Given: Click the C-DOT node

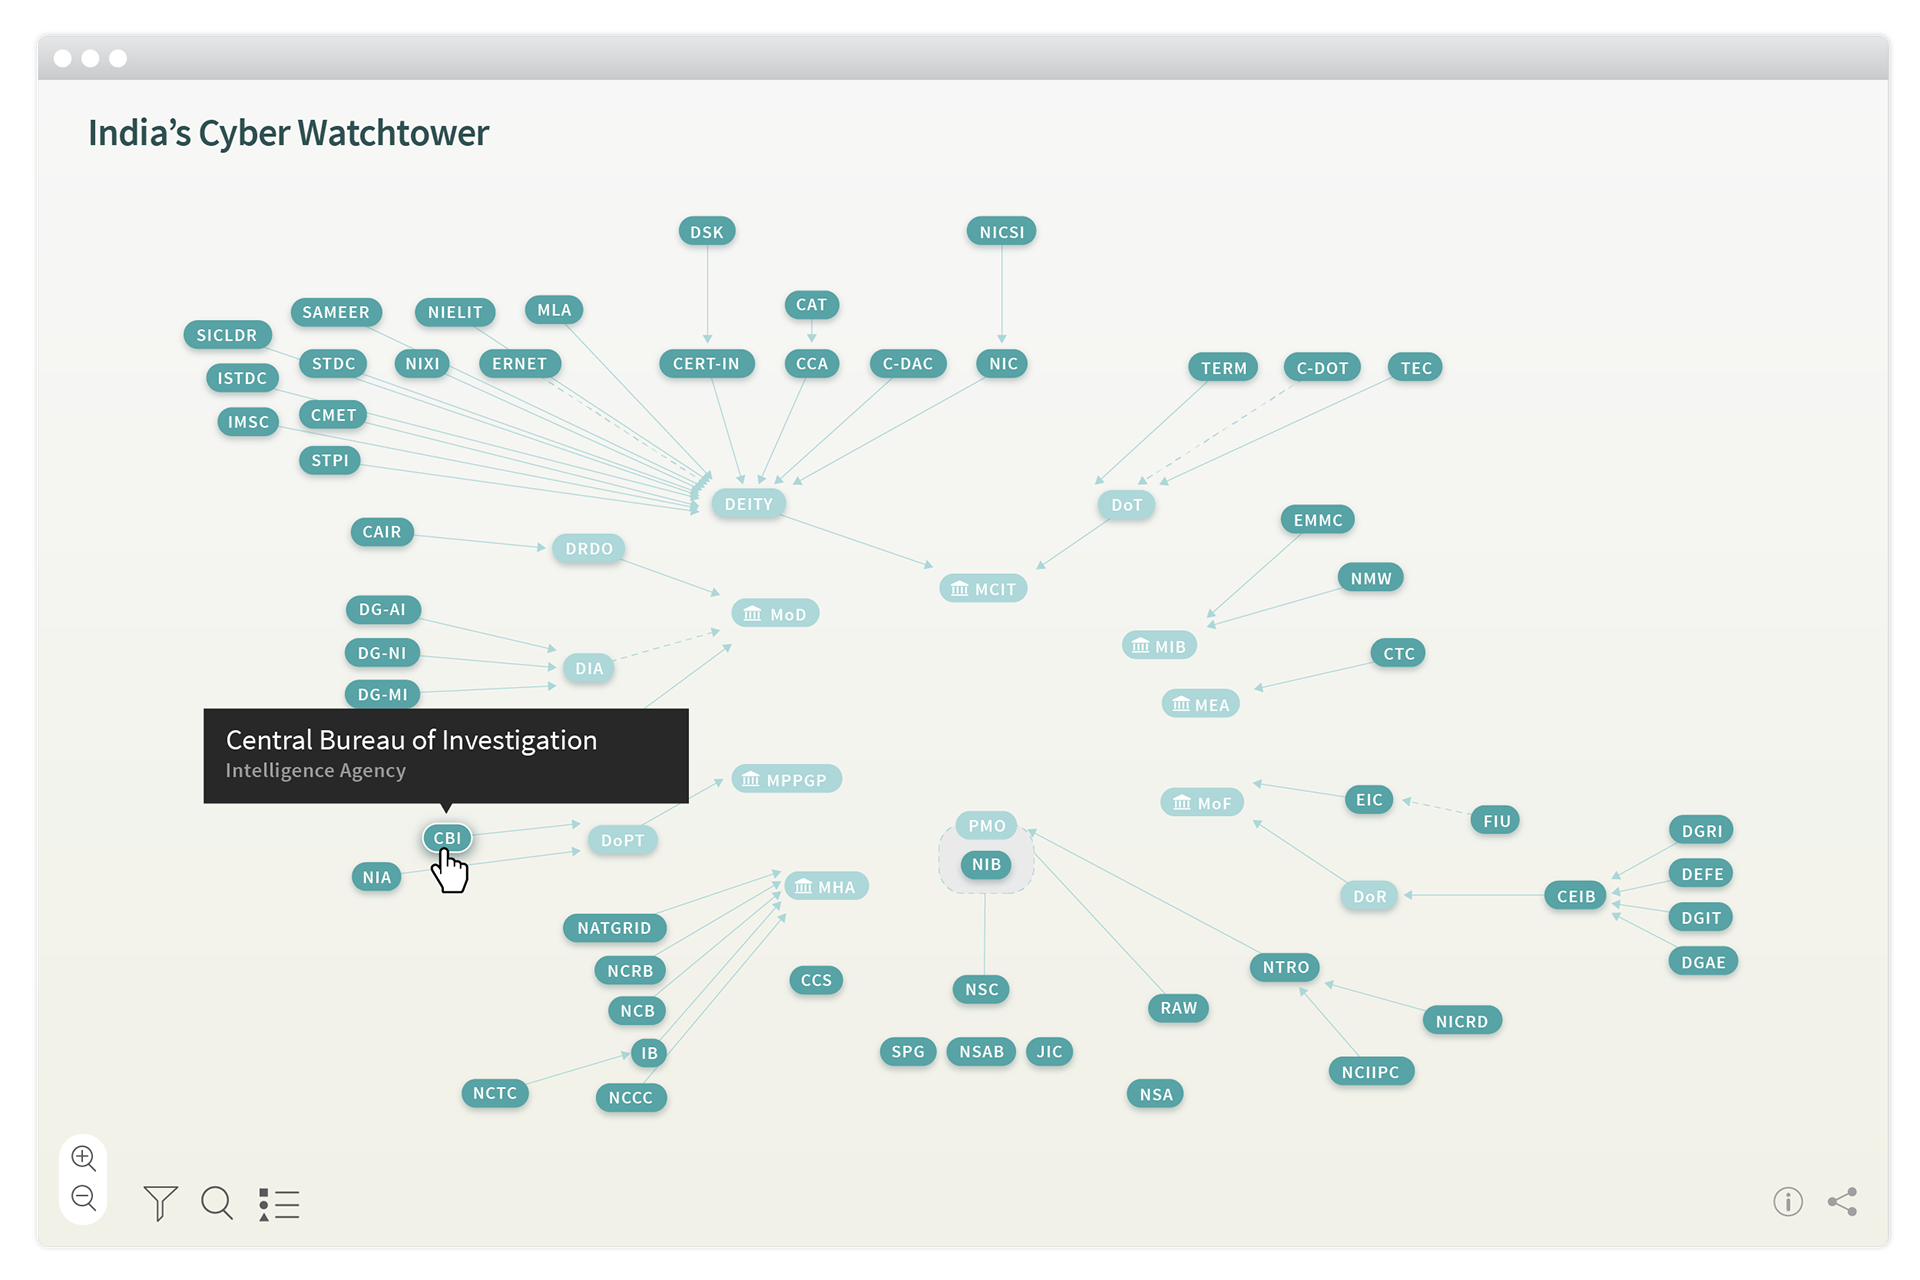Looking at the screenshot, I should coord(1322,368).
